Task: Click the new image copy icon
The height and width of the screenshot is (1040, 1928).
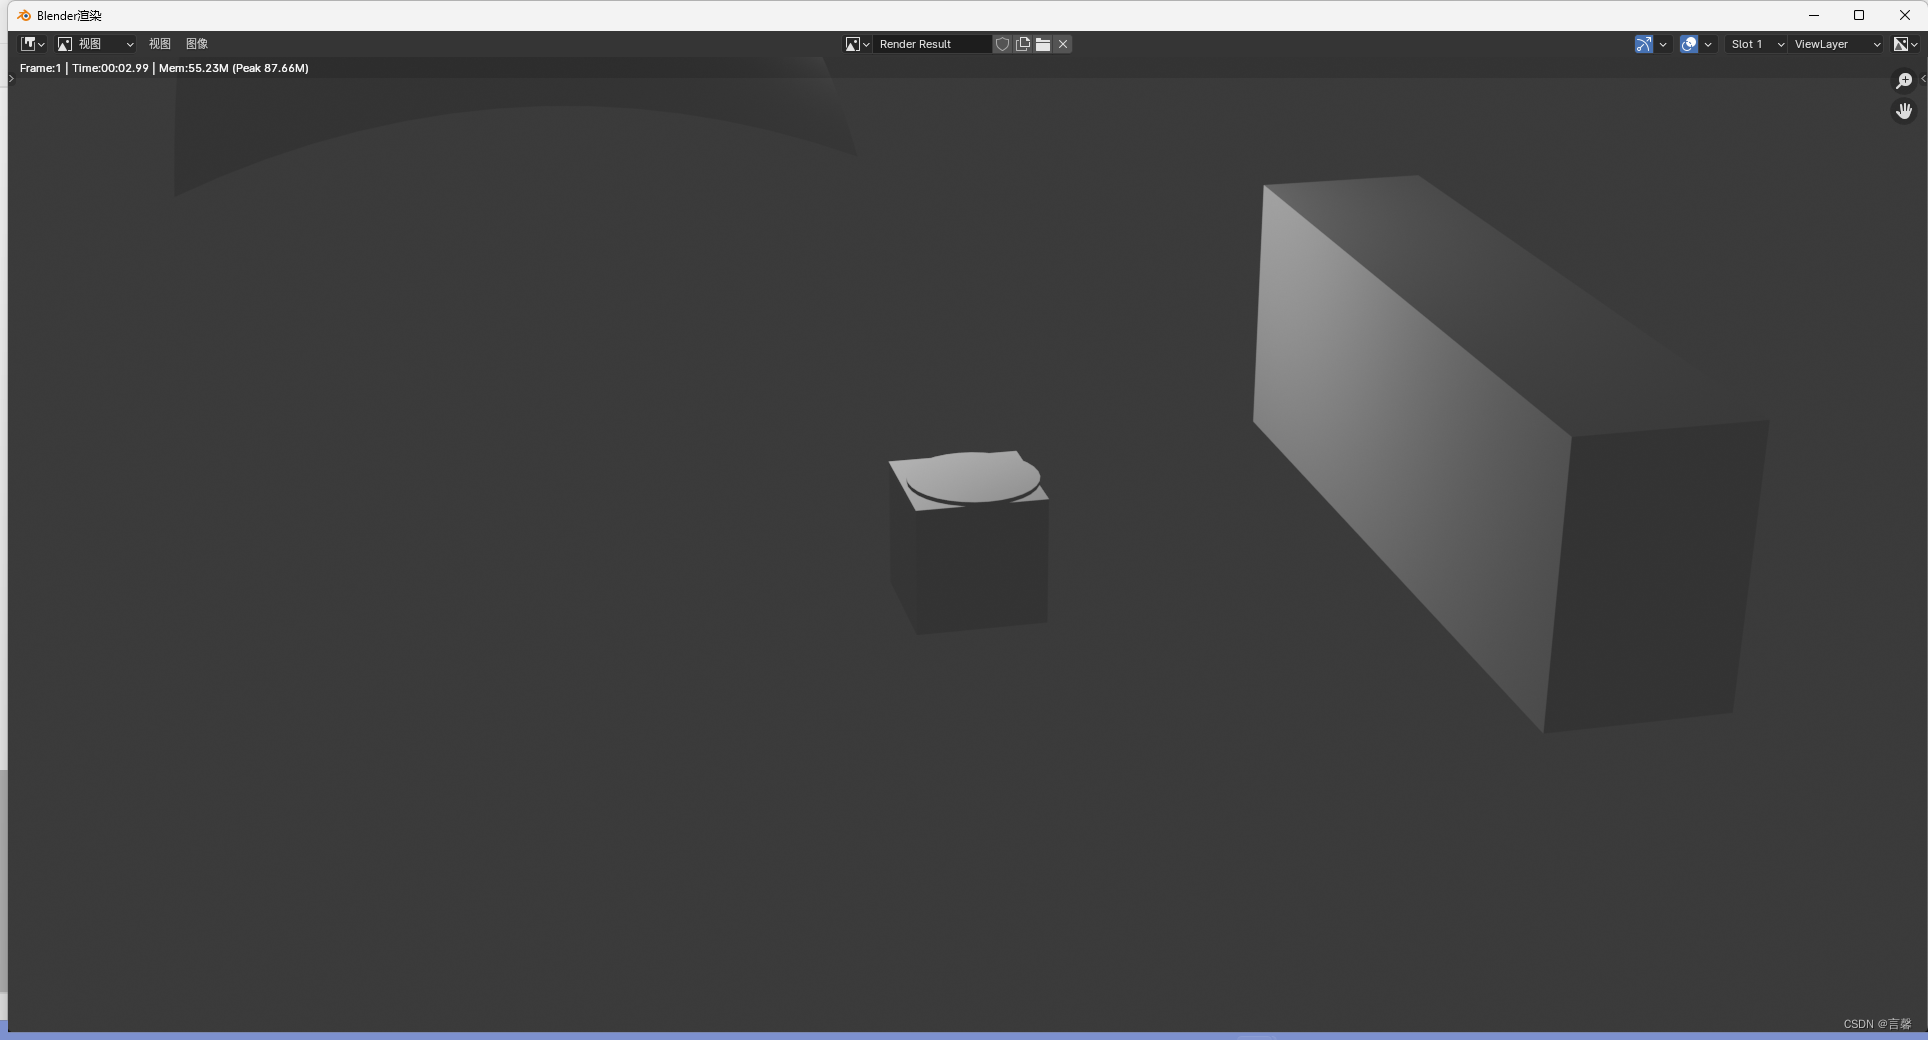Action: (x=1023, y=44)
